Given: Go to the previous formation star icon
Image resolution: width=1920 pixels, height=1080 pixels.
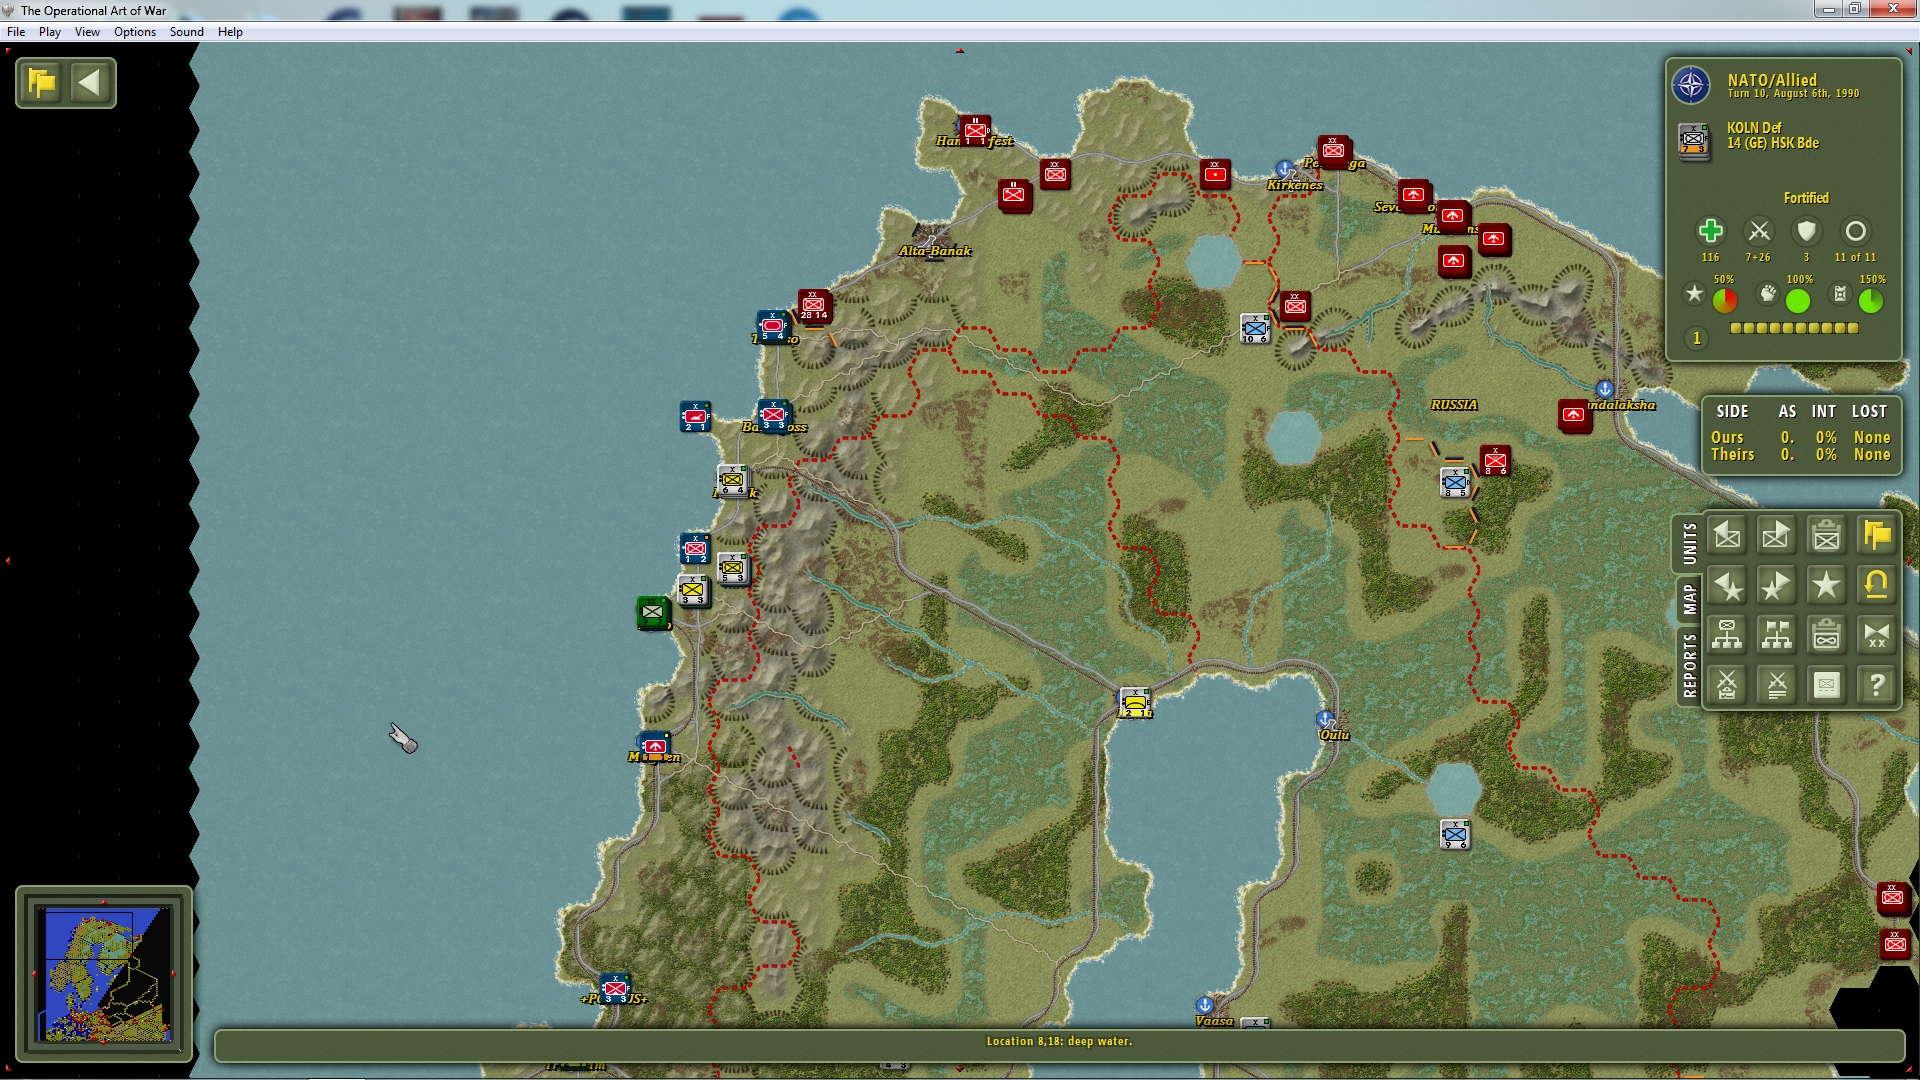Looking at the screenshot, I should coord(1727,586).
